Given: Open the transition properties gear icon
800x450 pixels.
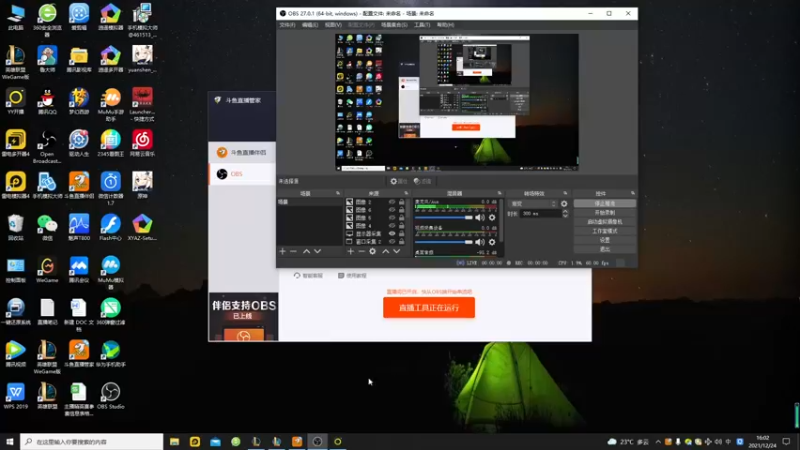Looking at the screenshot, I should [564, 204].
